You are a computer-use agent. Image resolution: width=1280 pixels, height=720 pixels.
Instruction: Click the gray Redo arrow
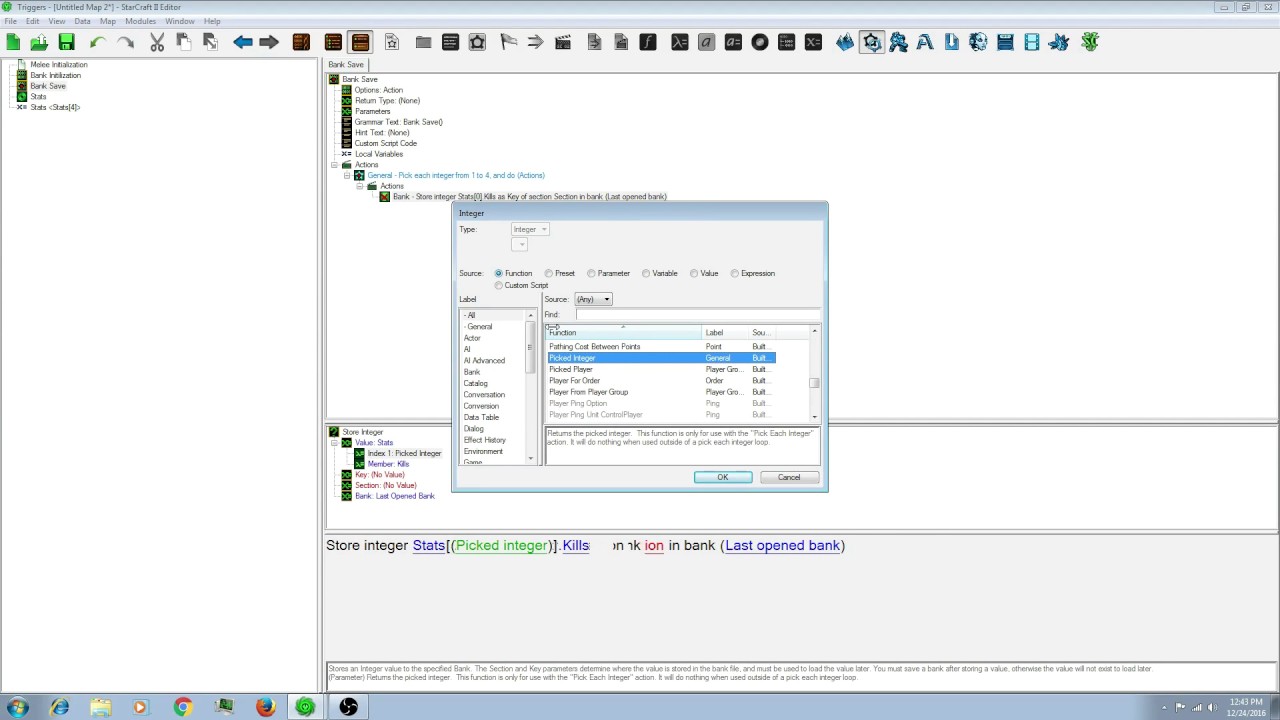(x=125, y=42)
